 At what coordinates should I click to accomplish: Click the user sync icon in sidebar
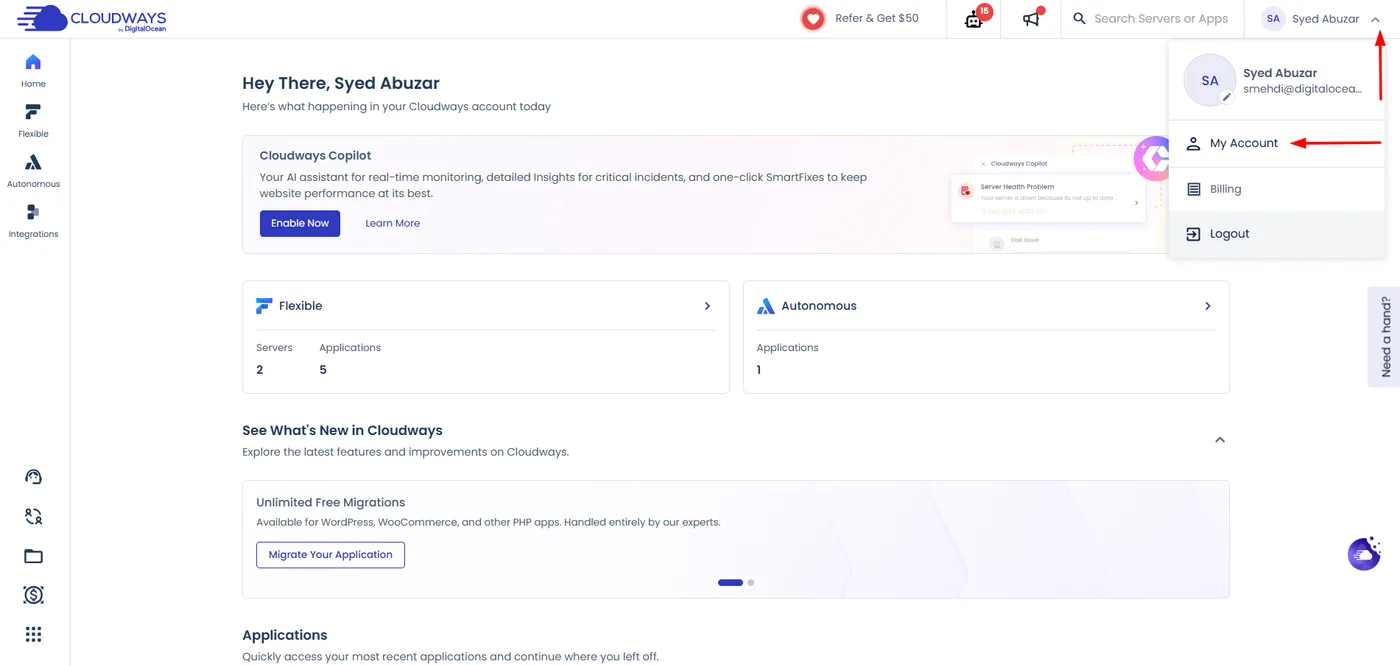click(33, 517)
